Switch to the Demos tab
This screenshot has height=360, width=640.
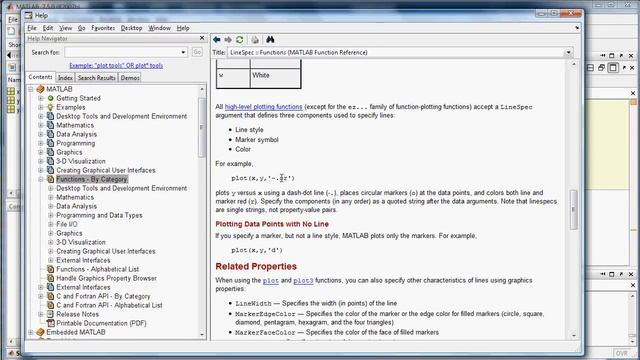[130, 78]
